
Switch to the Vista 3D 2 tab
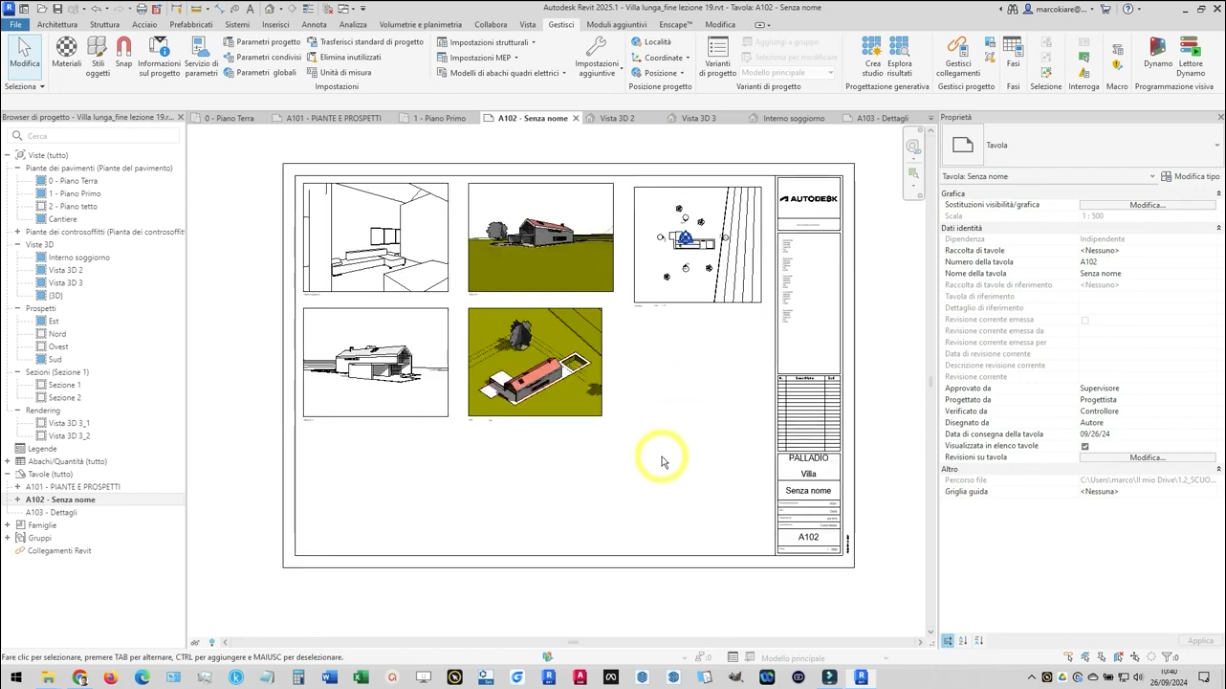[616, 118]
